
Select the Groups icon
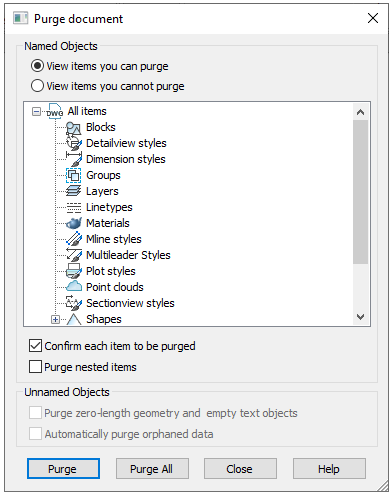(x=73, y=175)
